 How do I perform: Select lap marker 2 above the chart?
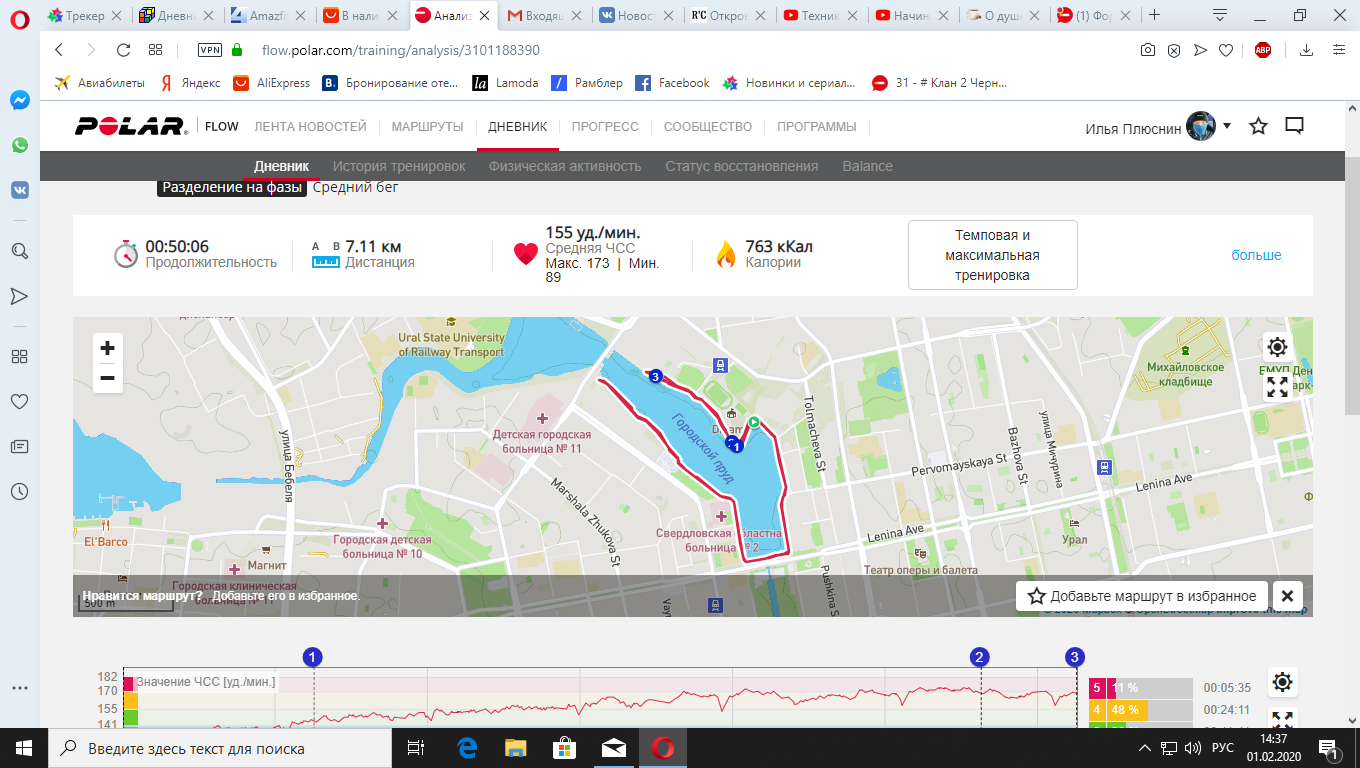(x=980, y=657)
